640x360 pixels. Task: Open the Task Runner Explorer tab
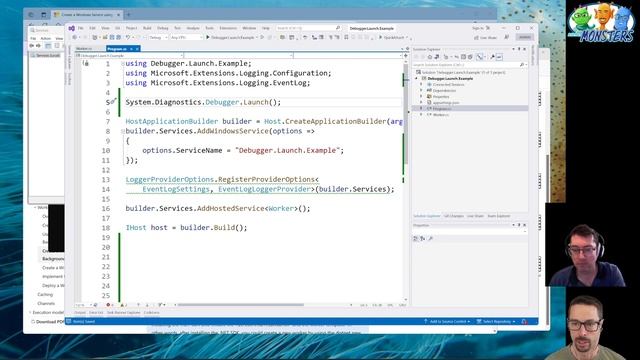[x=124, y=313]
